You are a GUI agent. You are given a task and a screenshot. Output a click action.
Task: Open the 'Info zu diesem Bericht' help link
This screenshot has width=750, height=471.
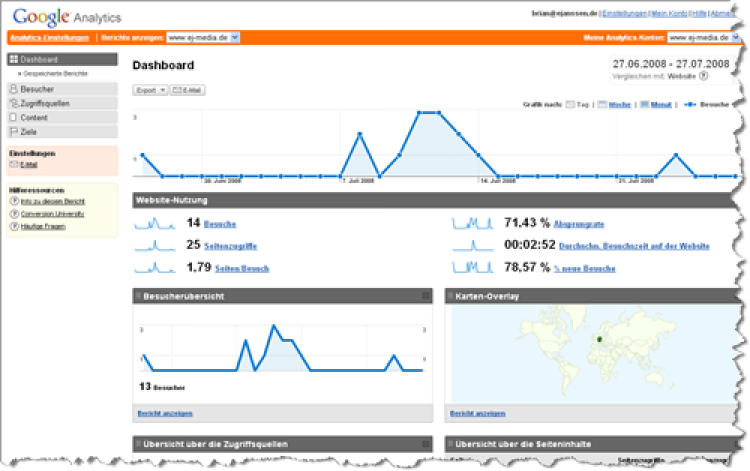(x=52, y=201)
